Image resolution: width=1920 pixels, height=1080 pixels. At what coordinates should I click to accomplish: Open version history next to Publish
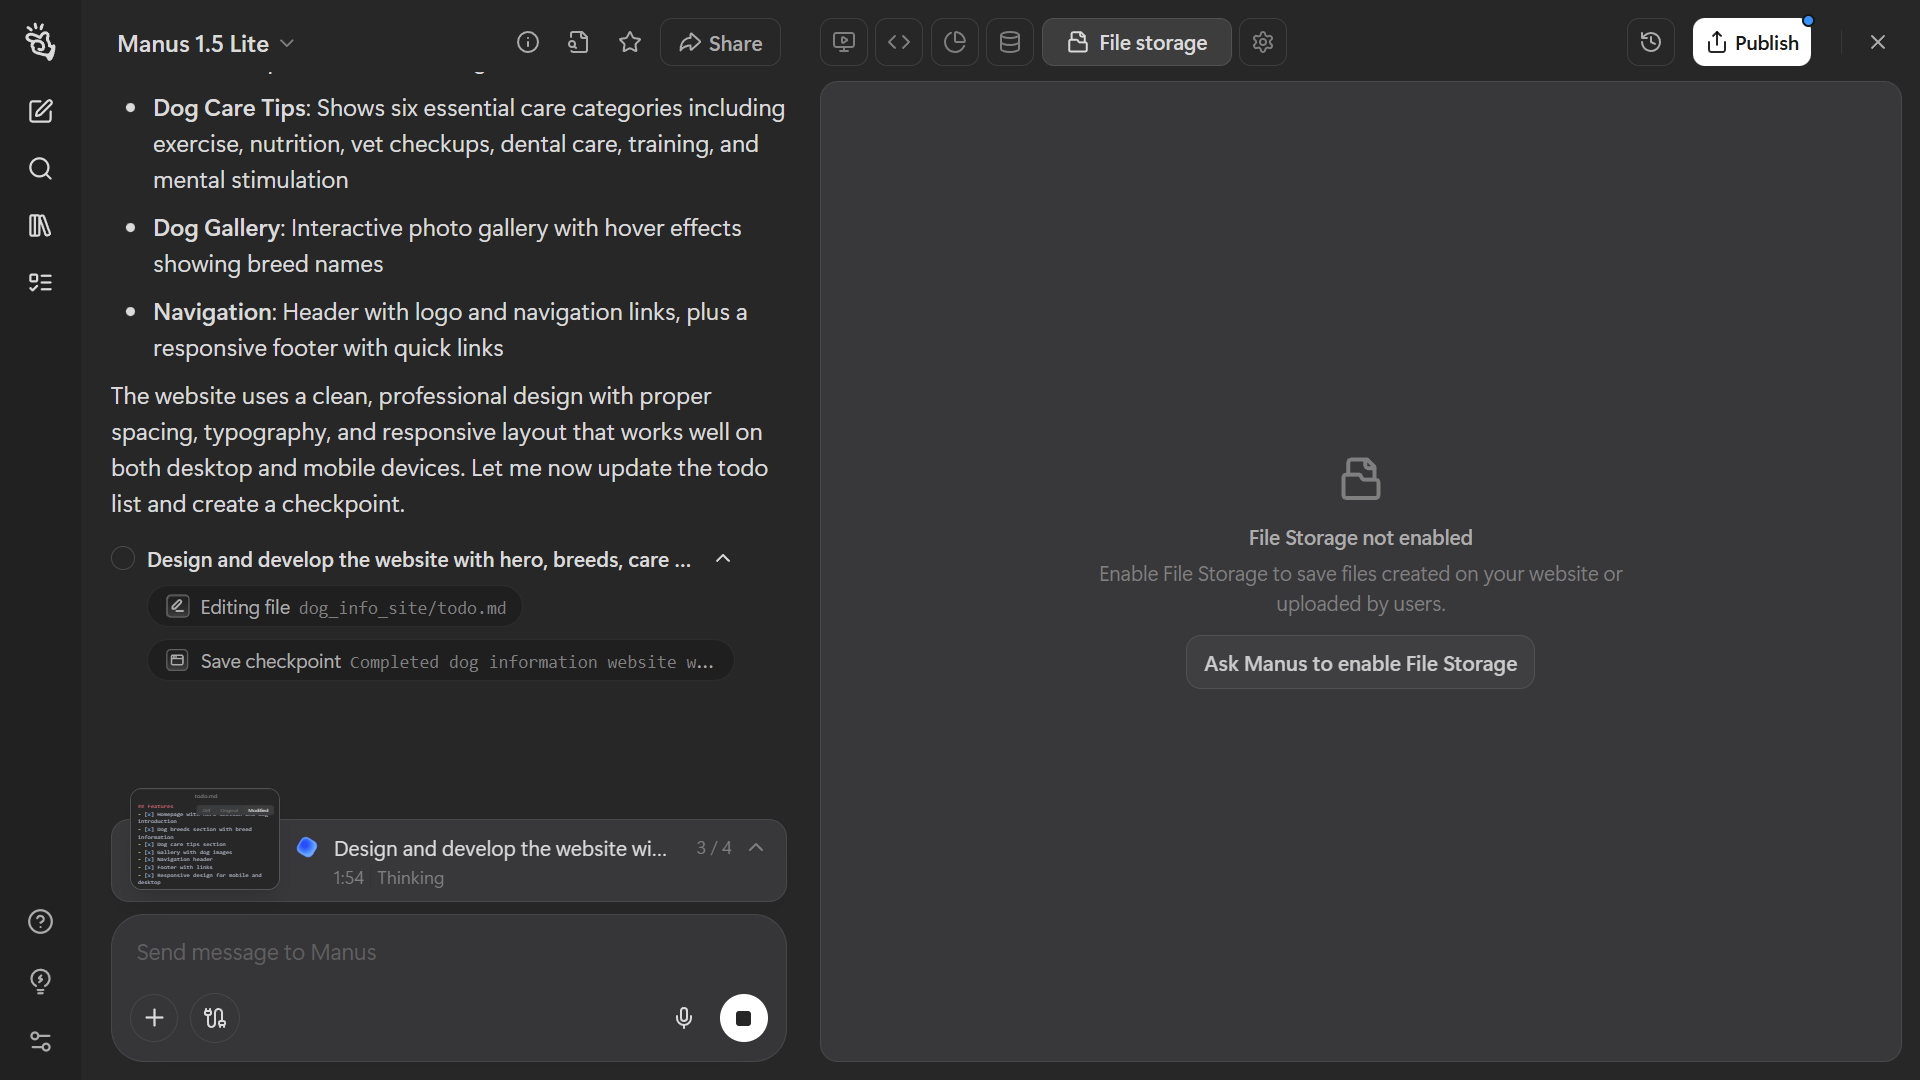click(1650, 42)
